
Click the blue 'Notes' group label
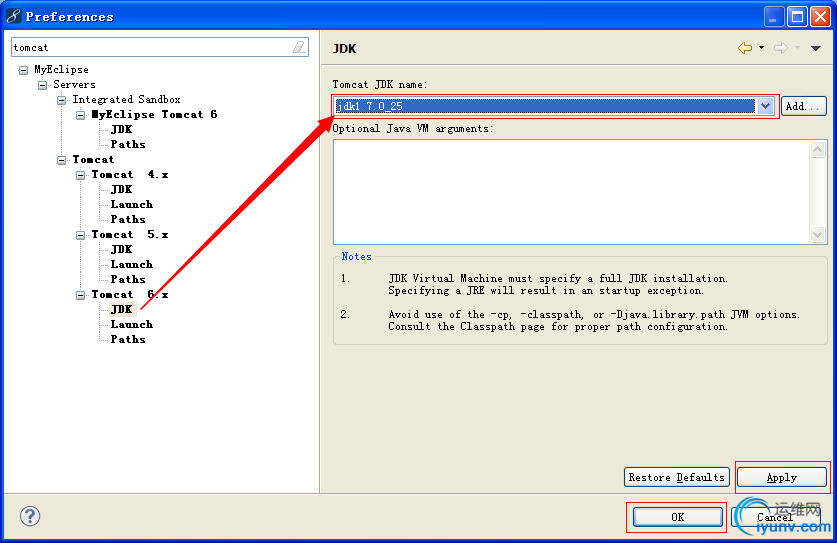tap(357, 256)
